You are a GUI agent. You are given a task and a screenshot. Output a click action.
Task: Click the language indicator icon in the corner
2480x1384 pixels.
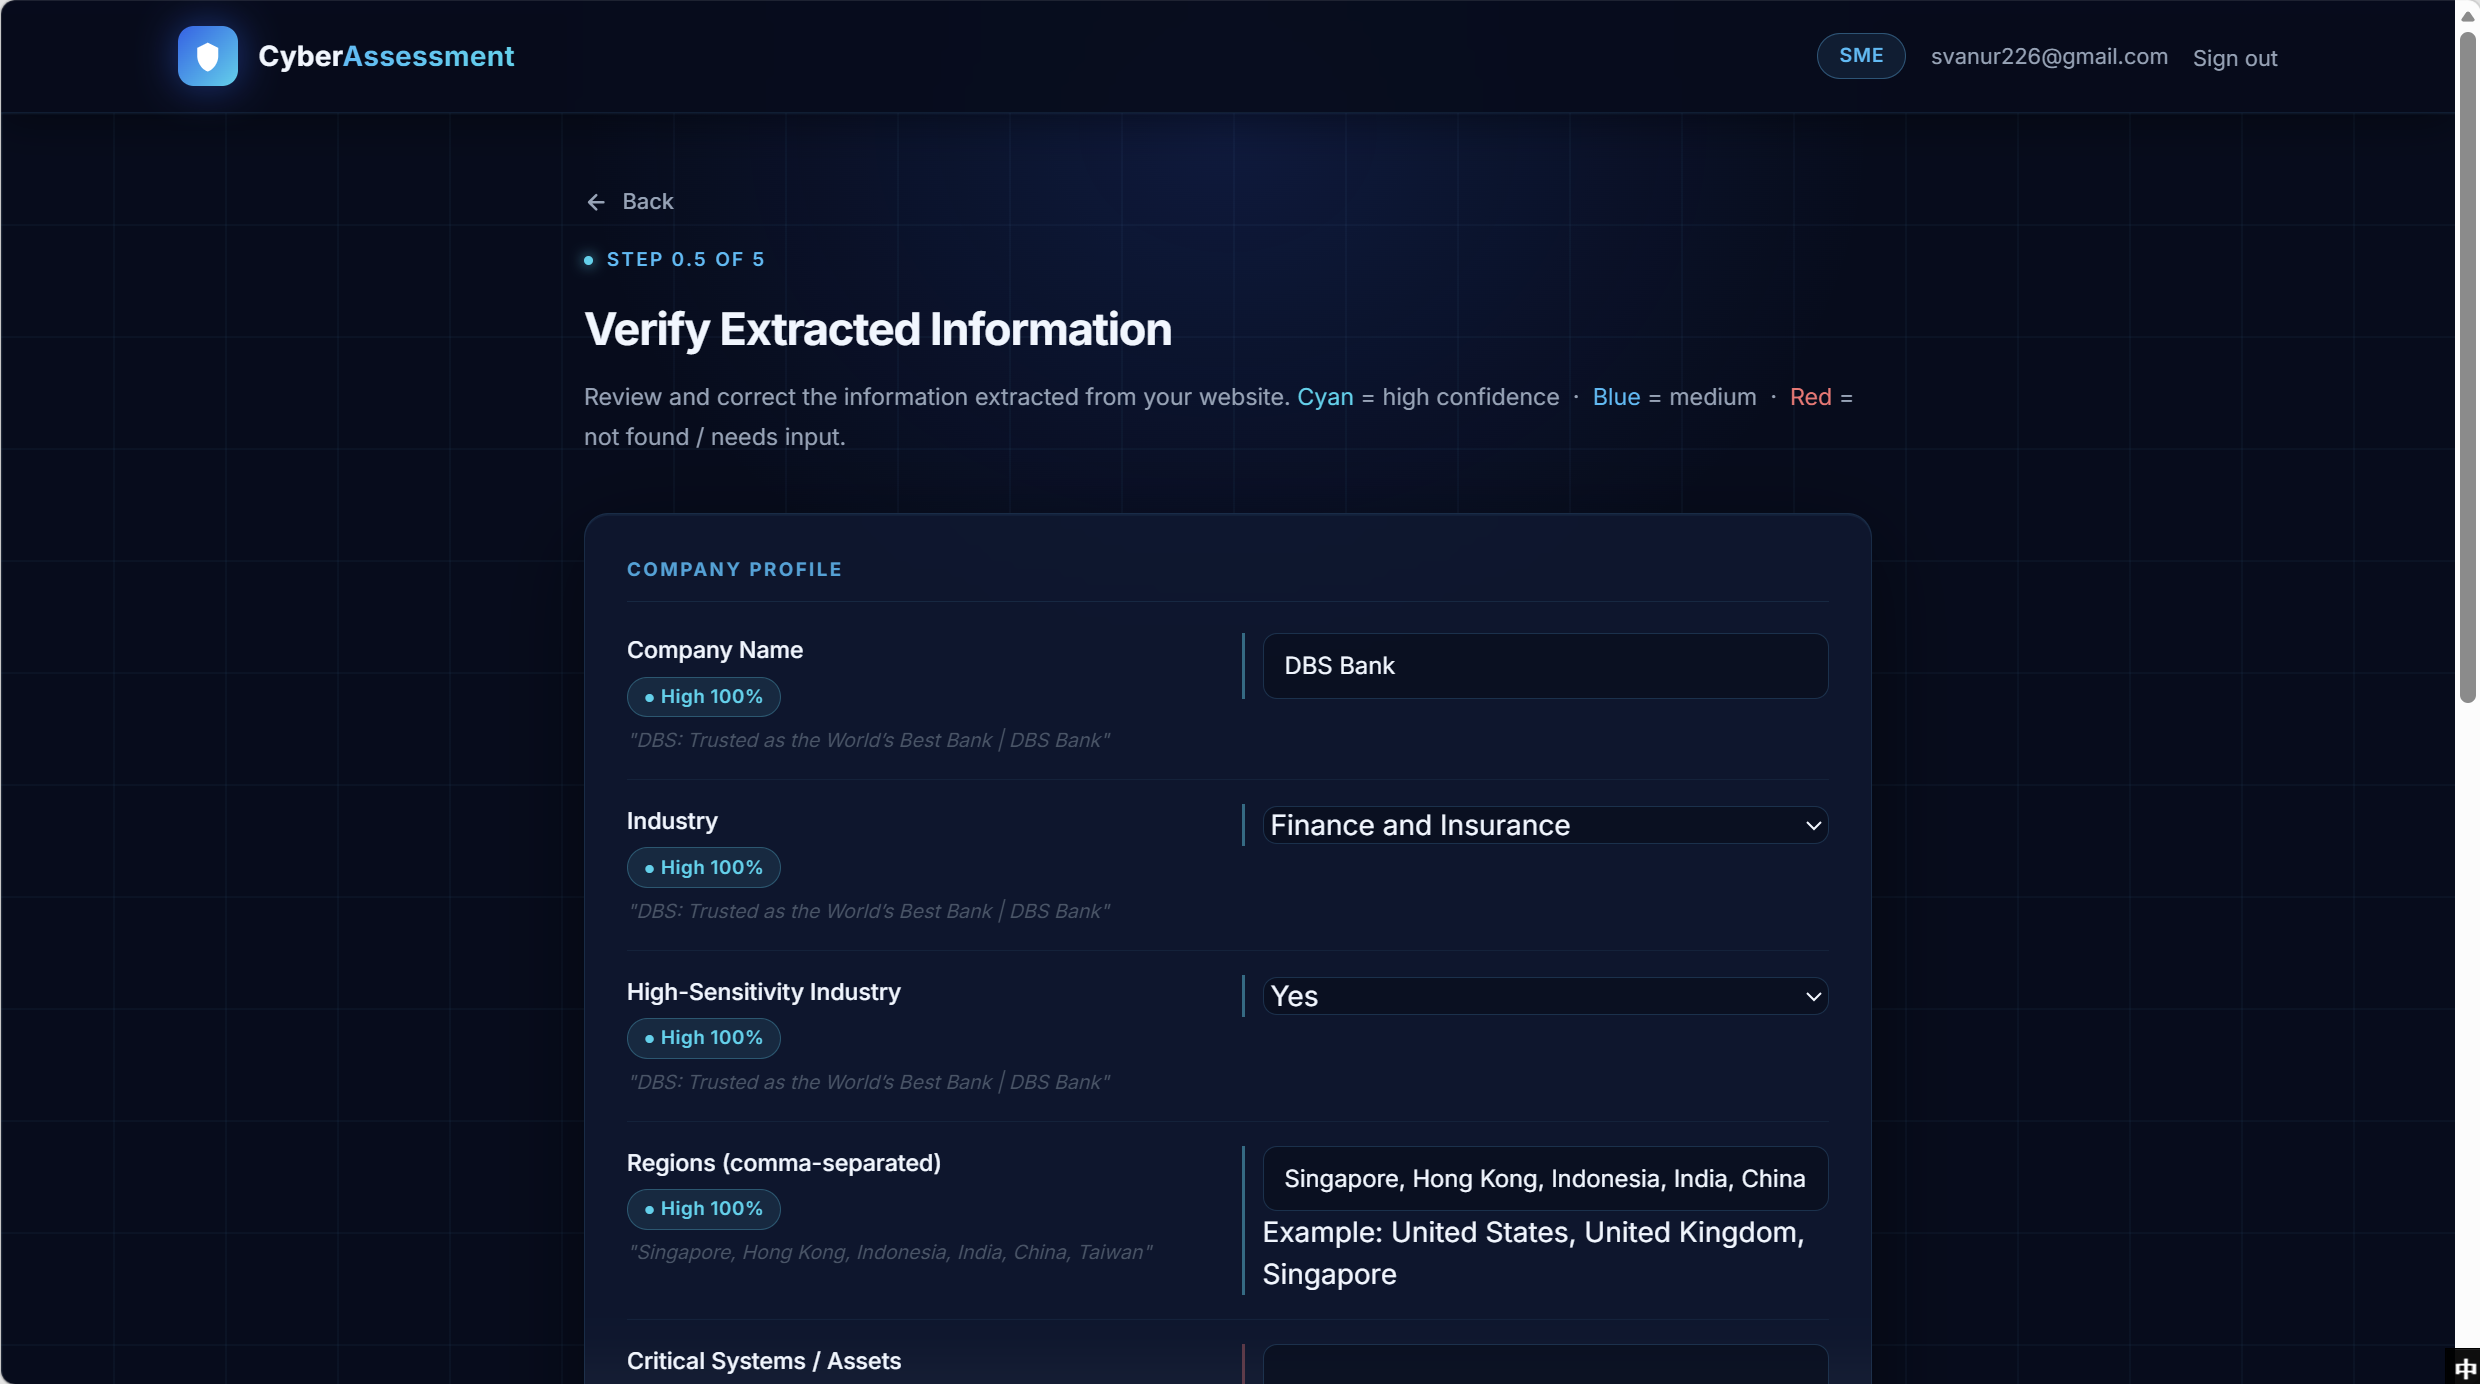coord(2465,1368)
